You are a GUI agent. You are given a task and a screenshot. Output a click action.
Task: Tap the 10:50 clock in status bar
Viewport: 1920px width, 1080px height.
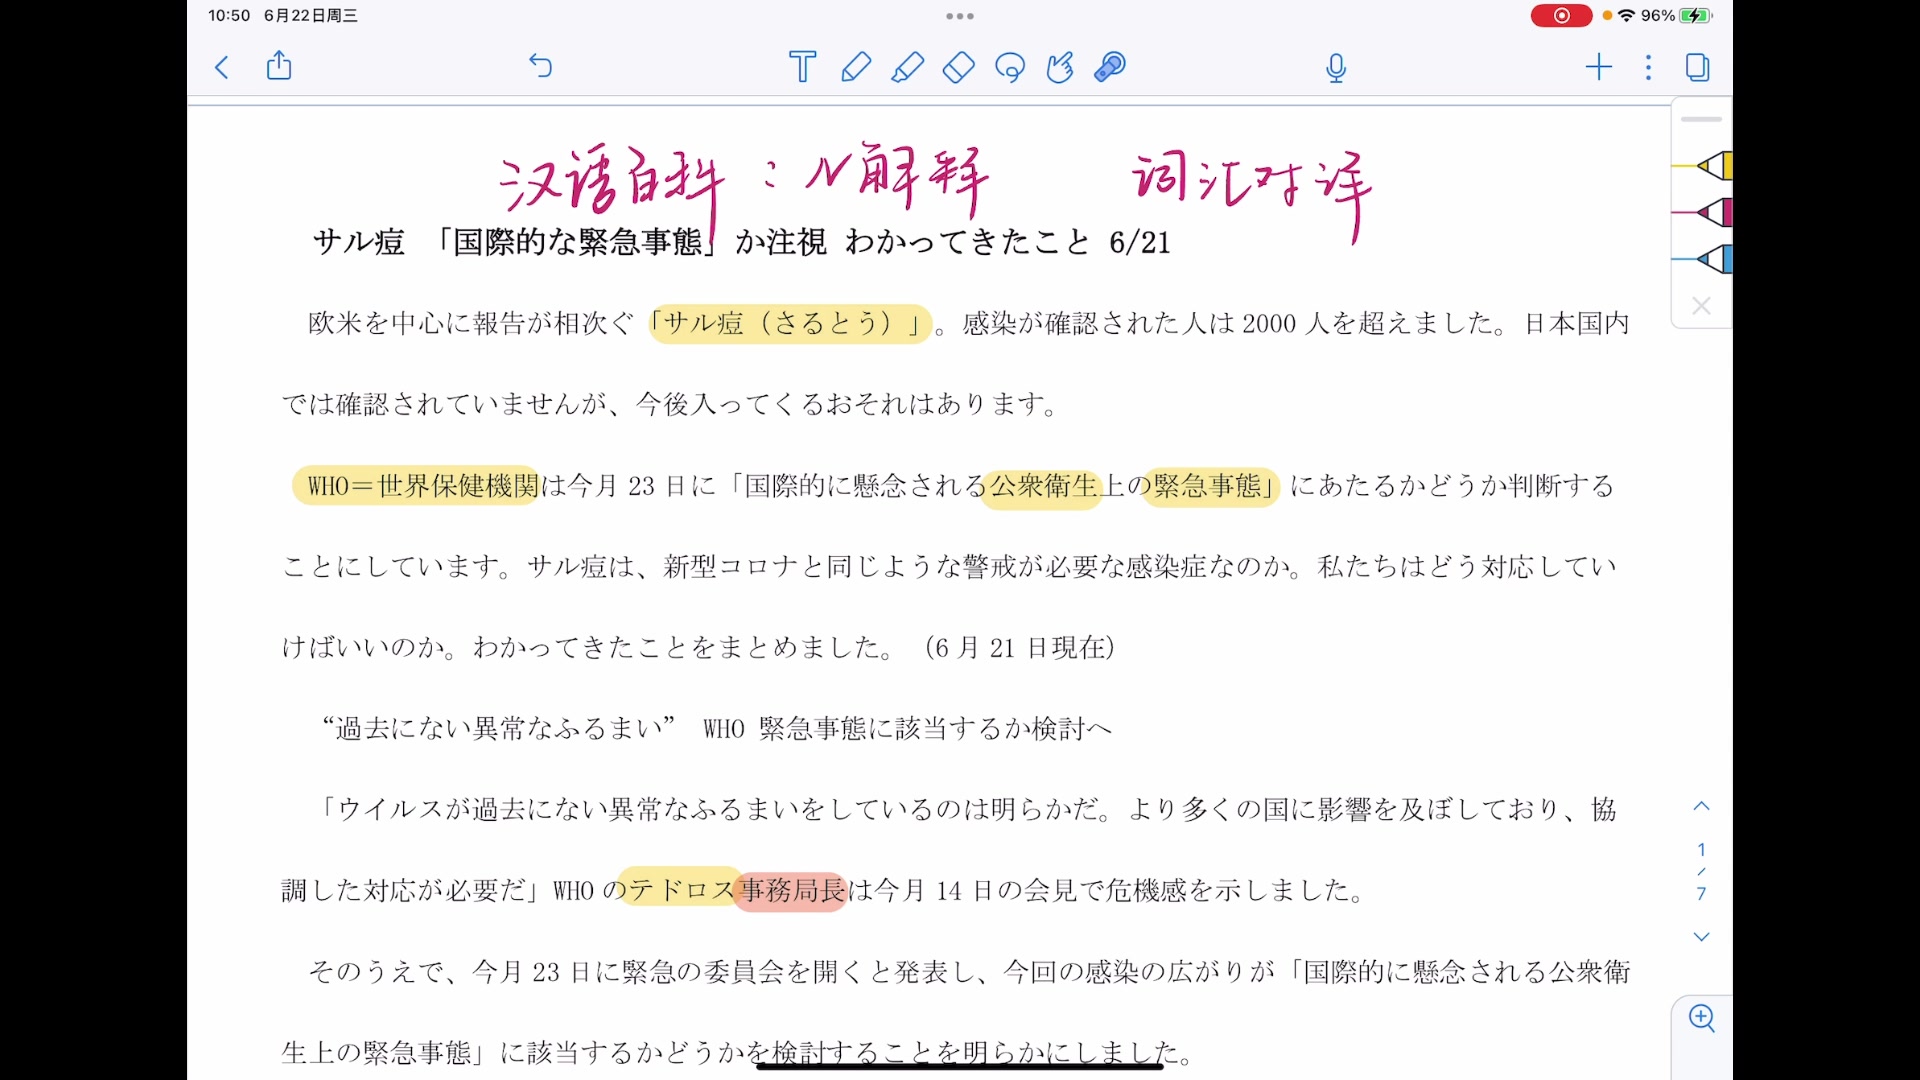tap(229, 16)
